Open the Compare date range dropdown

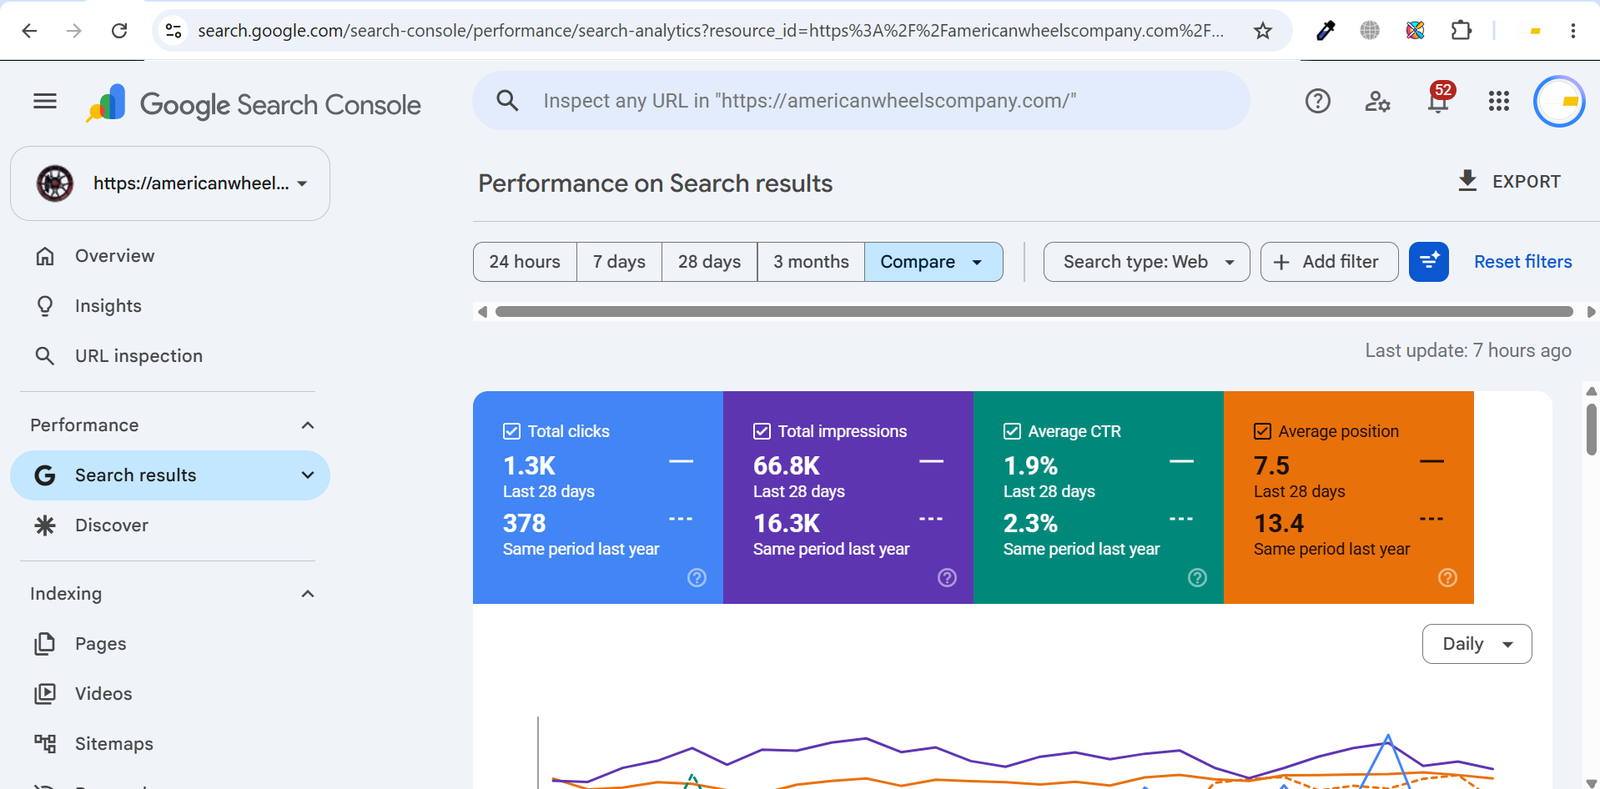[x=933, y=262]
